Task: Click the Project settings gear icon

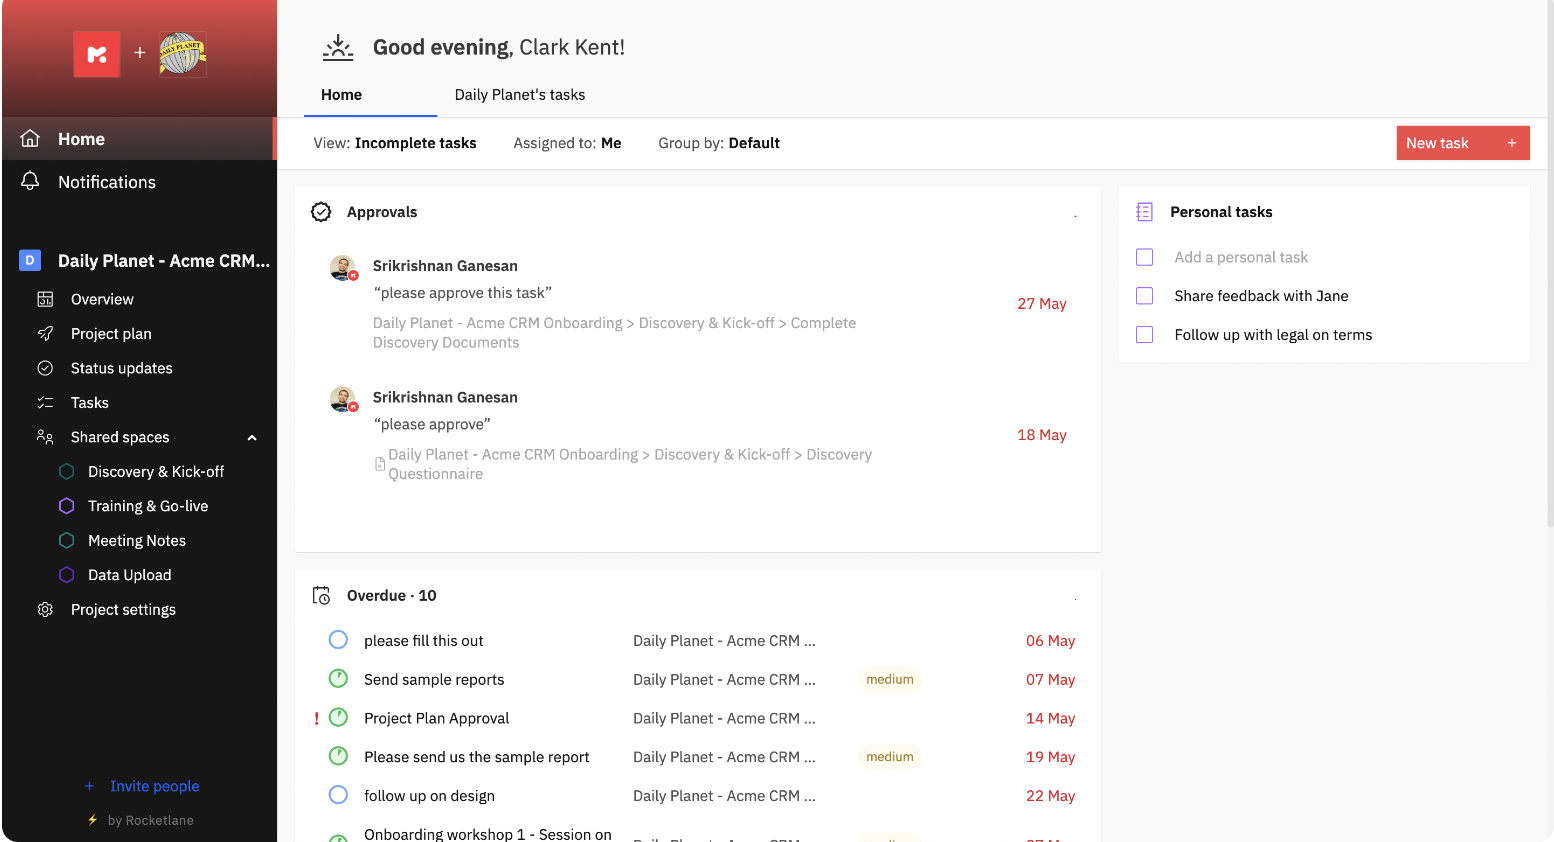Action: pyautogui.click(x=45, y=609)
